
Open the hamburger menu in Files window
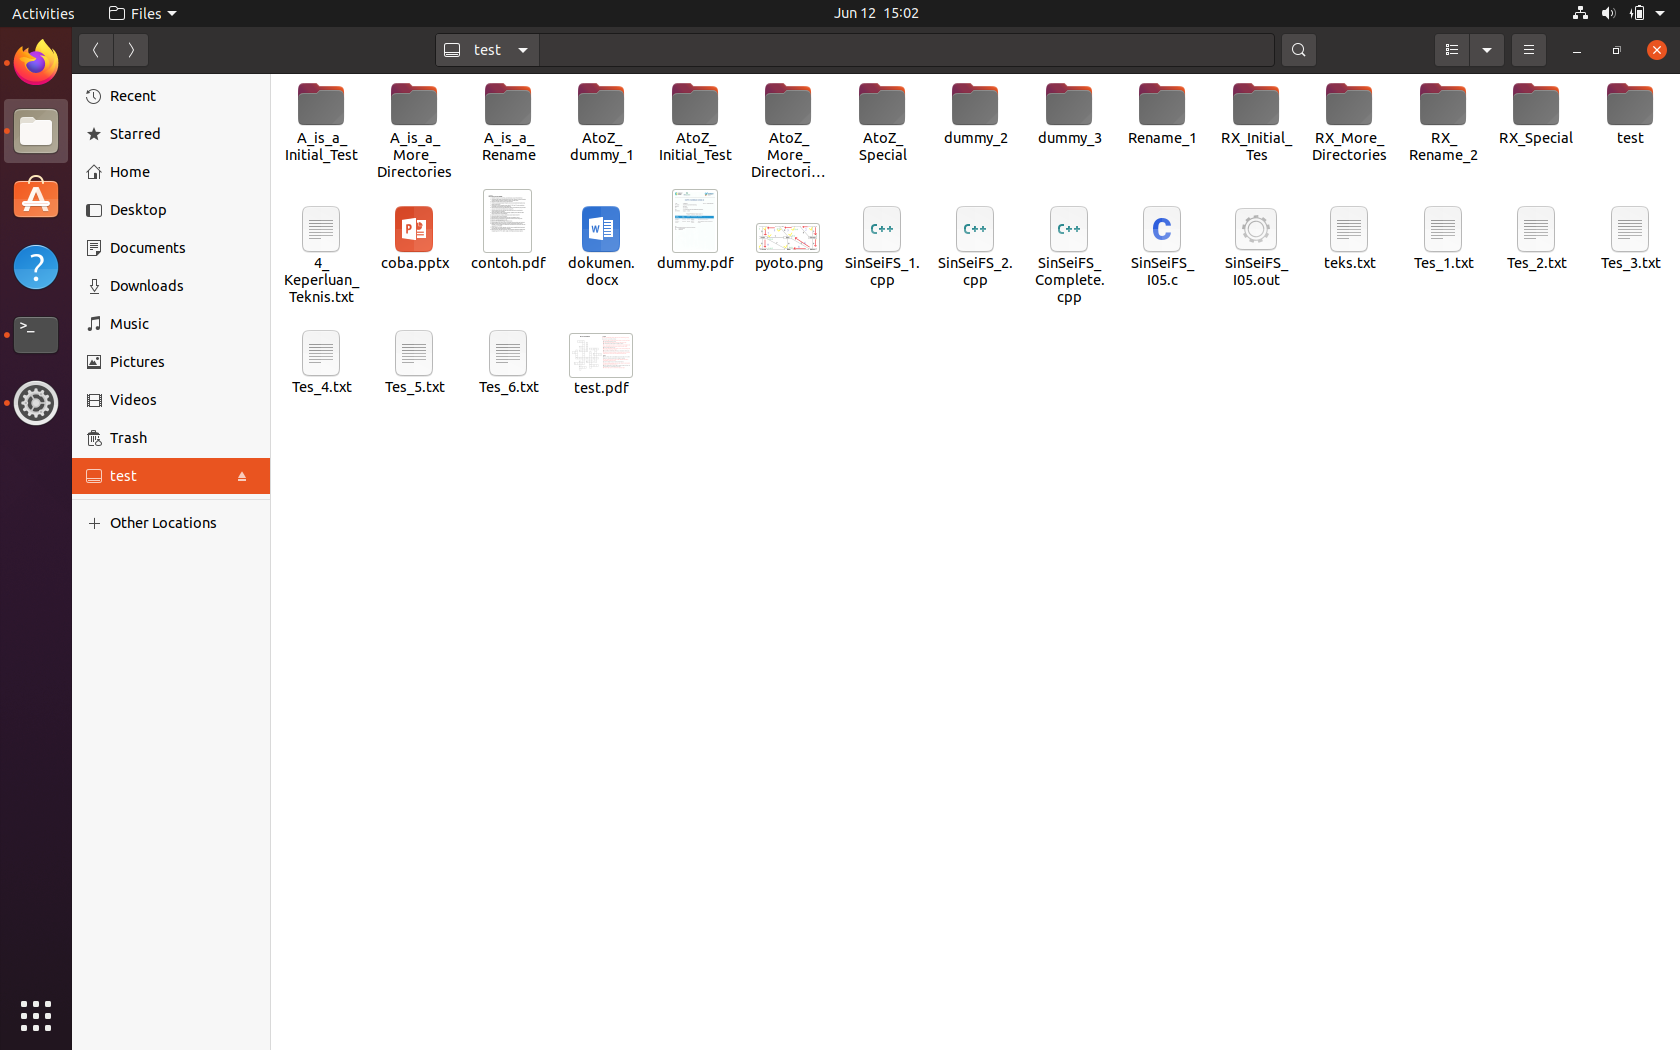click(1528, 49)
